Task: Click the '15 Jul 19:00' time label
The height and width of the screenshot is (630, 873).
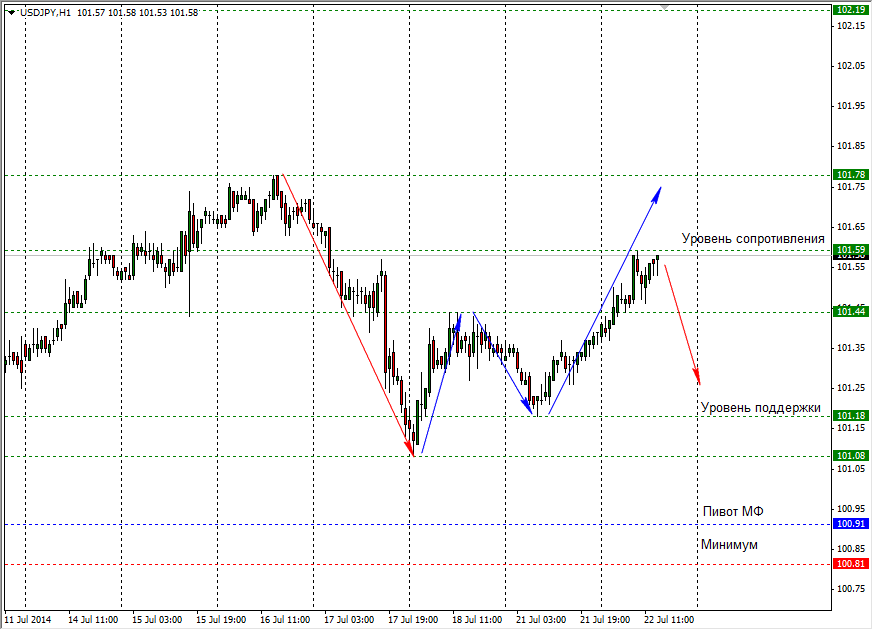Action: [x=221, y=619]
